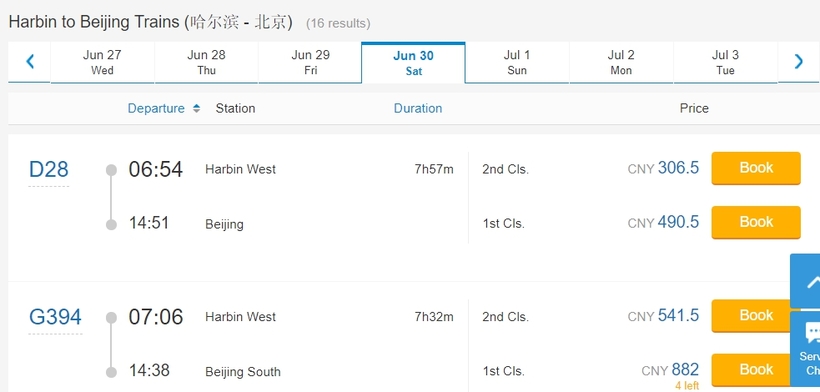
Task: Sort results by Departure
Action: pos(156,109)
